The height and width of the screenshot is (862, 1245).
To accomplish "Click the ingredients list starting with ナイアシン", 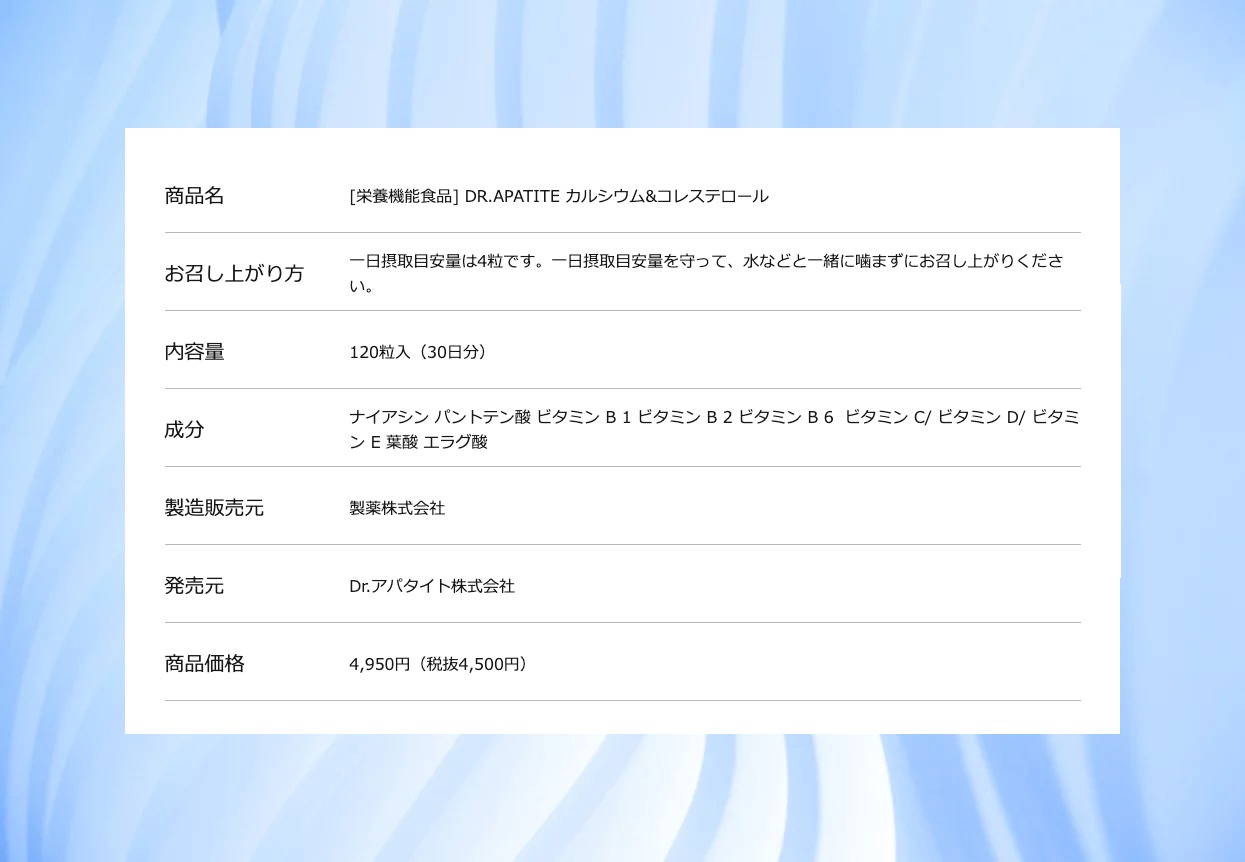I will pos(714,430).
